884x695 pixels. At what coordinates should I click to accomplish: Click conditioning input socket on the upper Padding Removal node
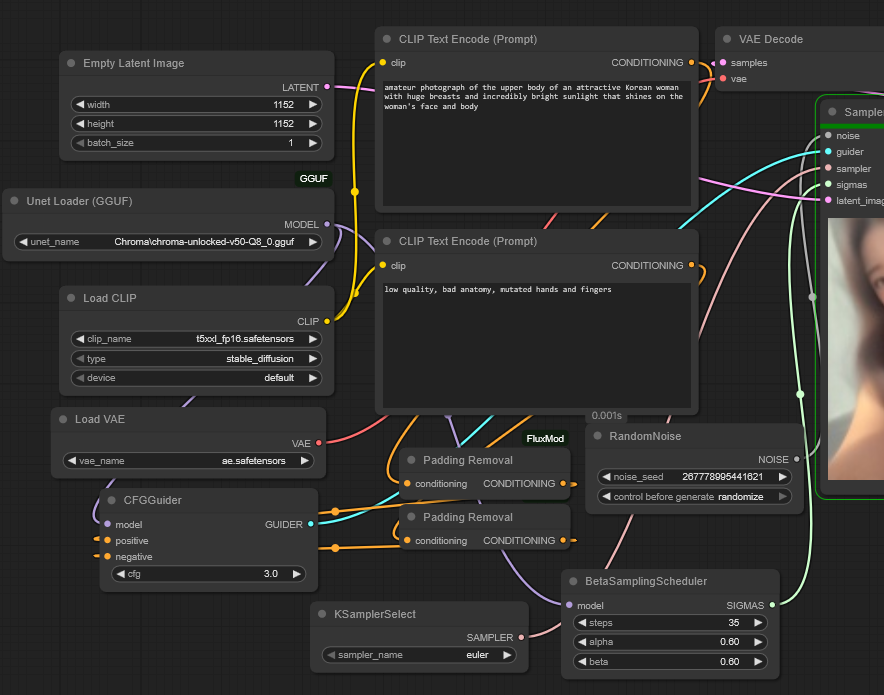(x=407, y=484)
